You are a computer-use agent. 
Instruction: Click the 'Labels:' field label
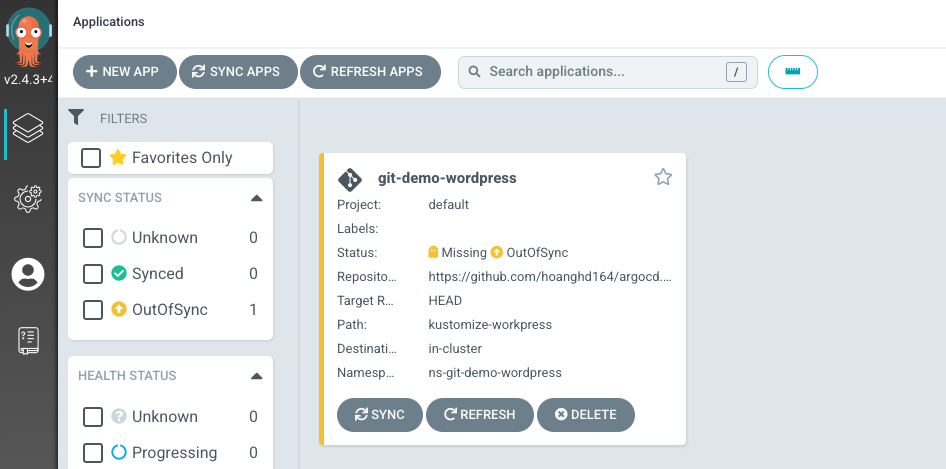[x=358, y=229]
